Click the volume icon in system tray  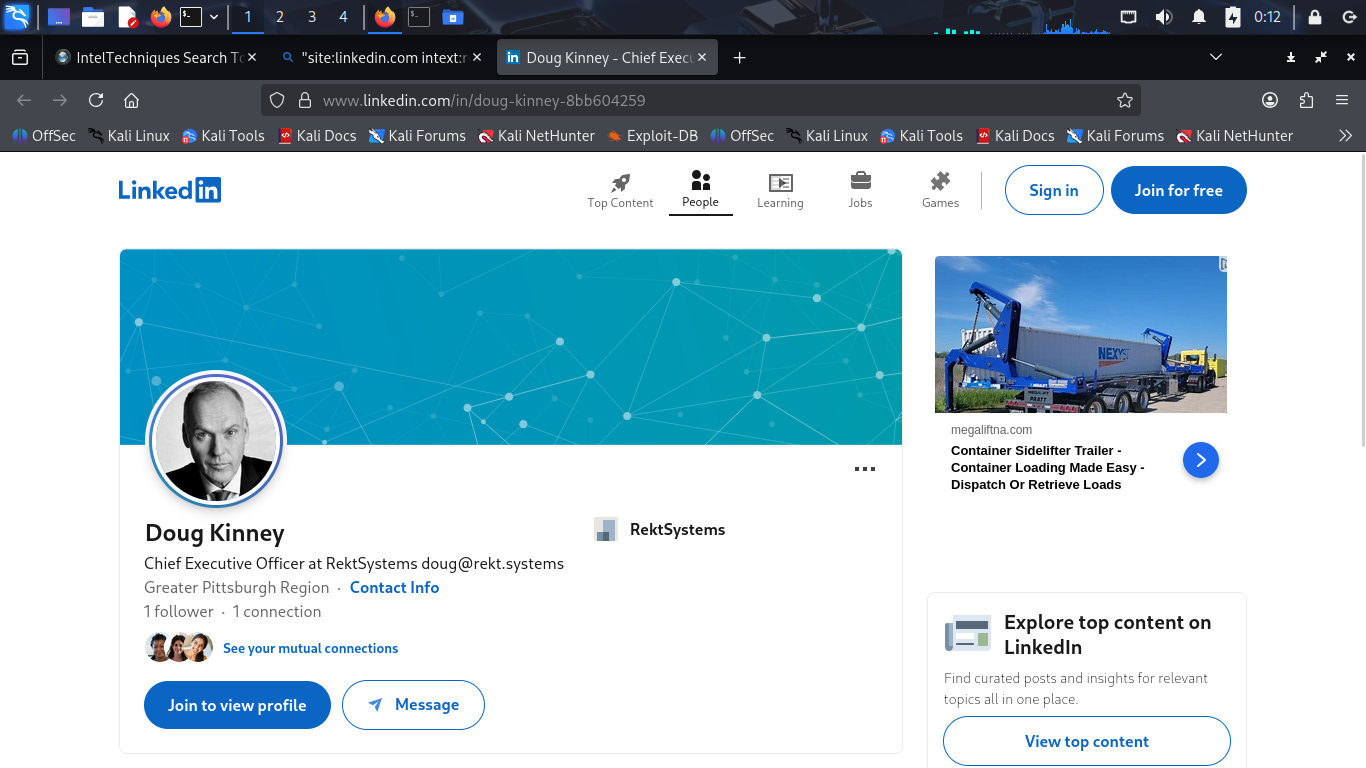pyautogui.click(x=1163, y=17)
